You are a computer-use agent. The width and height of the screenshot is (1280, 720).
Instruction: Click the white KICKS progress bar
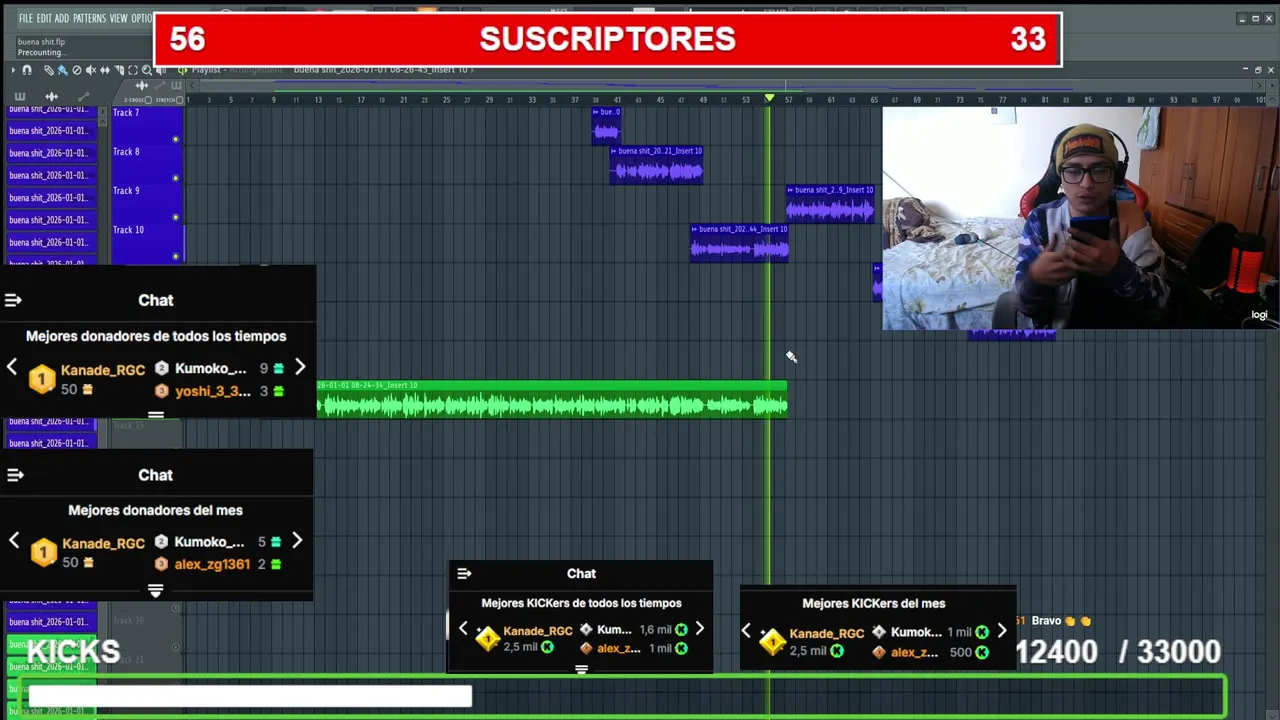click(x=250, y=695)
